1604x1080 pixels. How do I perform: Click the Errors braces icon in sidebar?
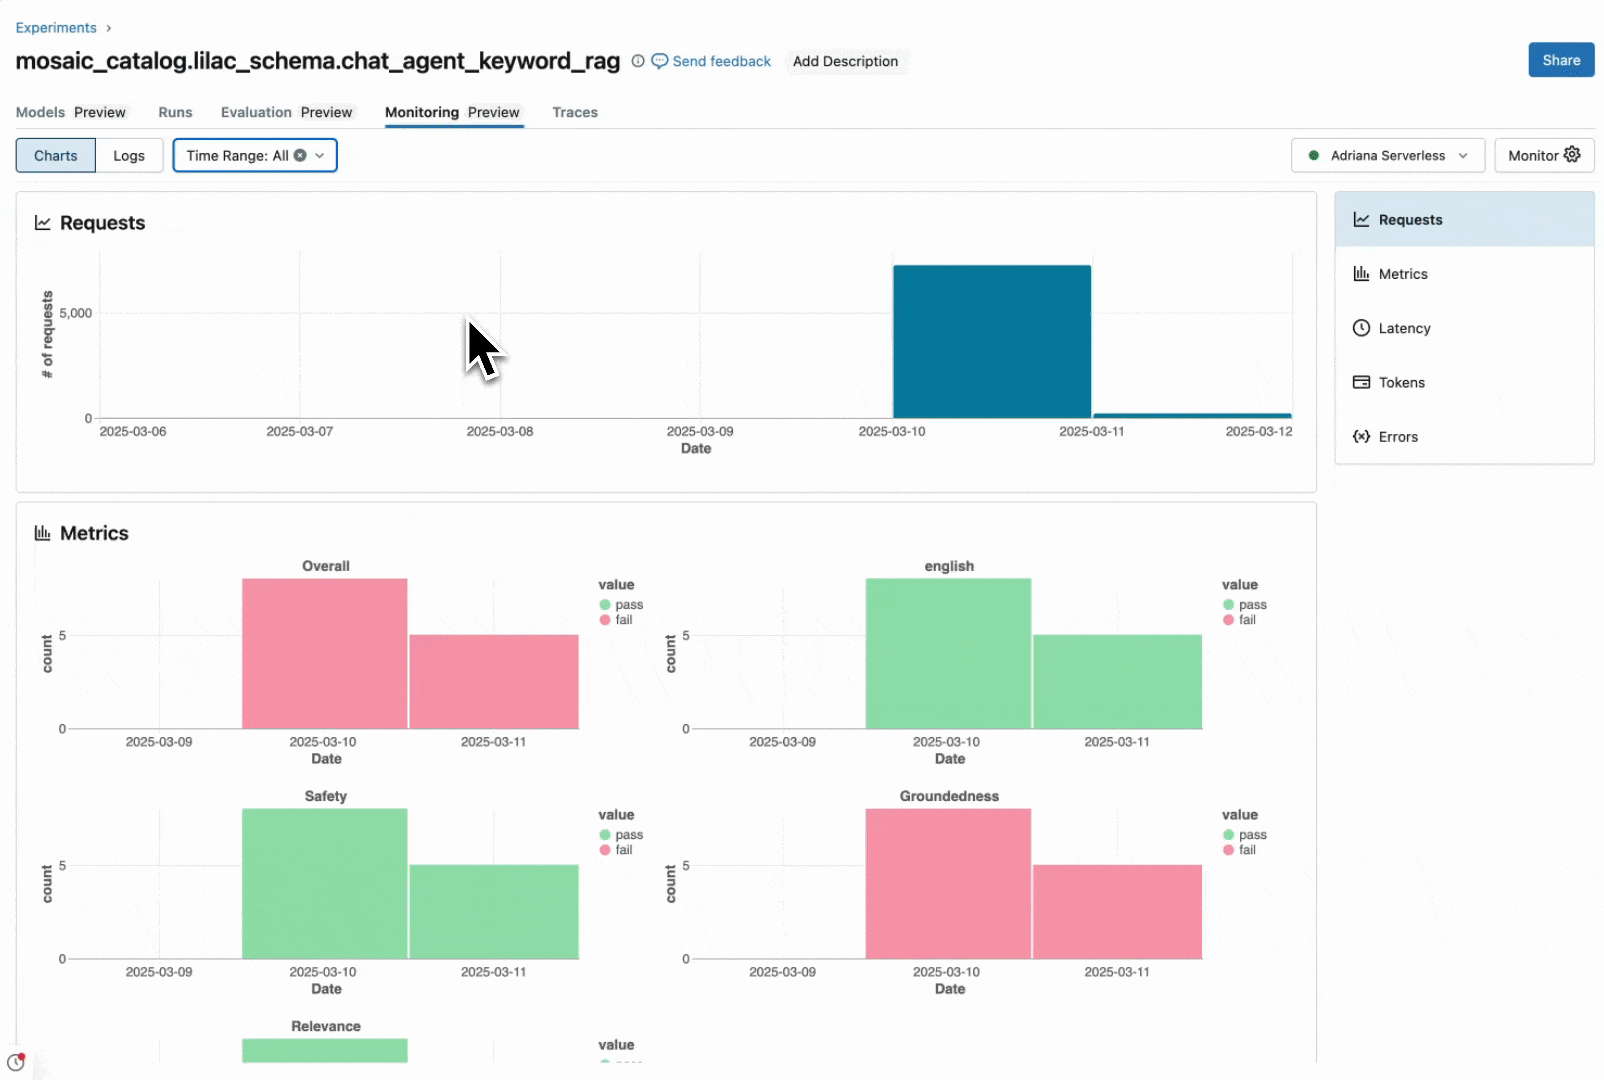tap(1361, 437)
